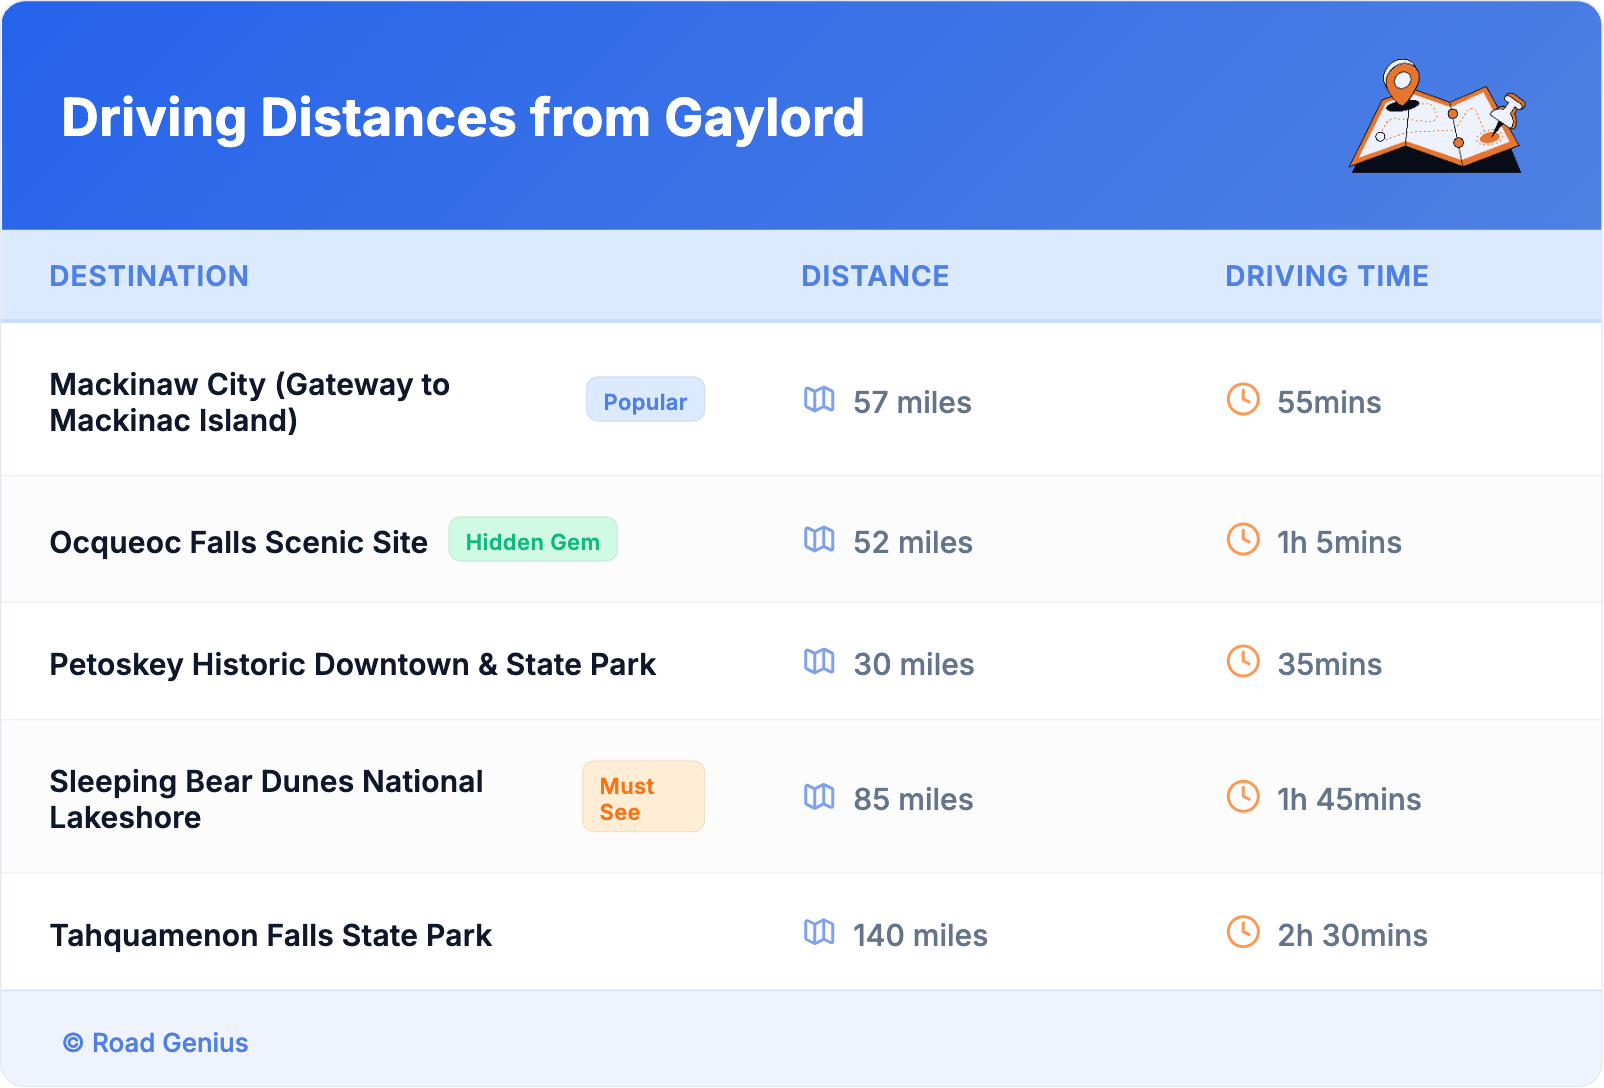
Task: Select the Hidden Gem badge
Action: click(x=533, y=541)
